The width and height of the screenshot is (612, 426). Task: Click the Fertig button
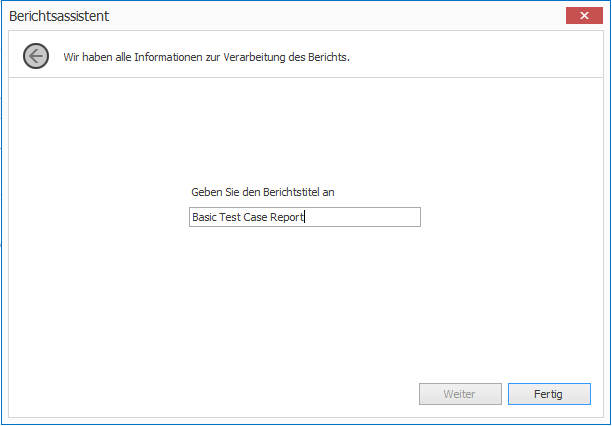[549, 394]
